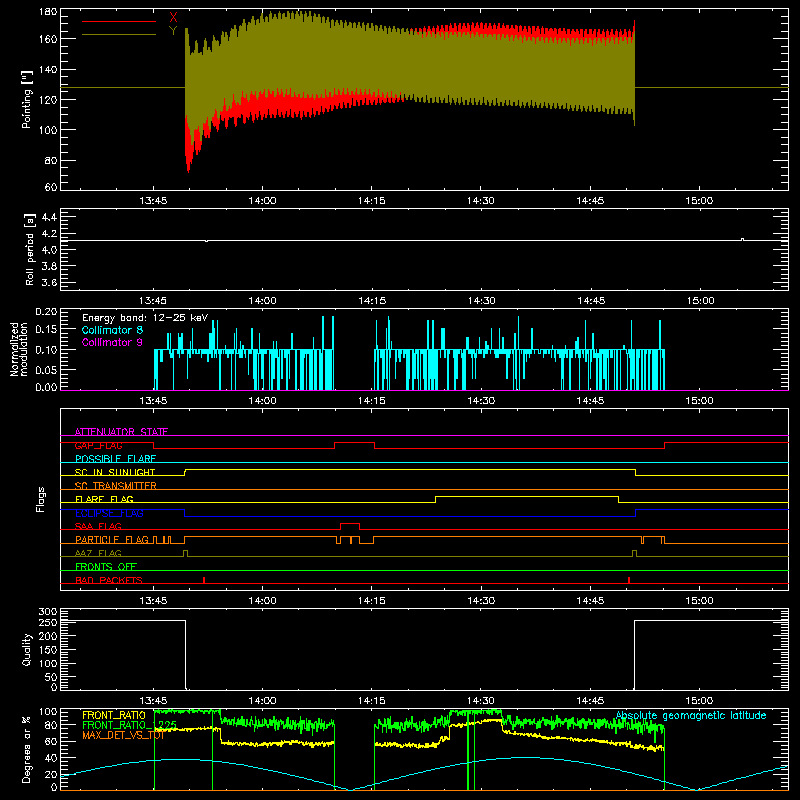Screen dimensions: 800x800
Task: Select the olive Y legend label
Action: point(173,31)
